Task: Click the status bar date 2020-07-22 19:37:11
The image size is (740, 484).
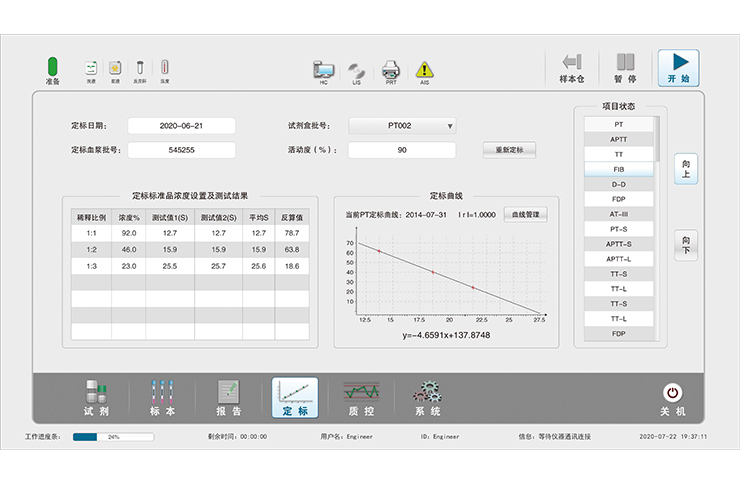Action: [x=673, y=437]
